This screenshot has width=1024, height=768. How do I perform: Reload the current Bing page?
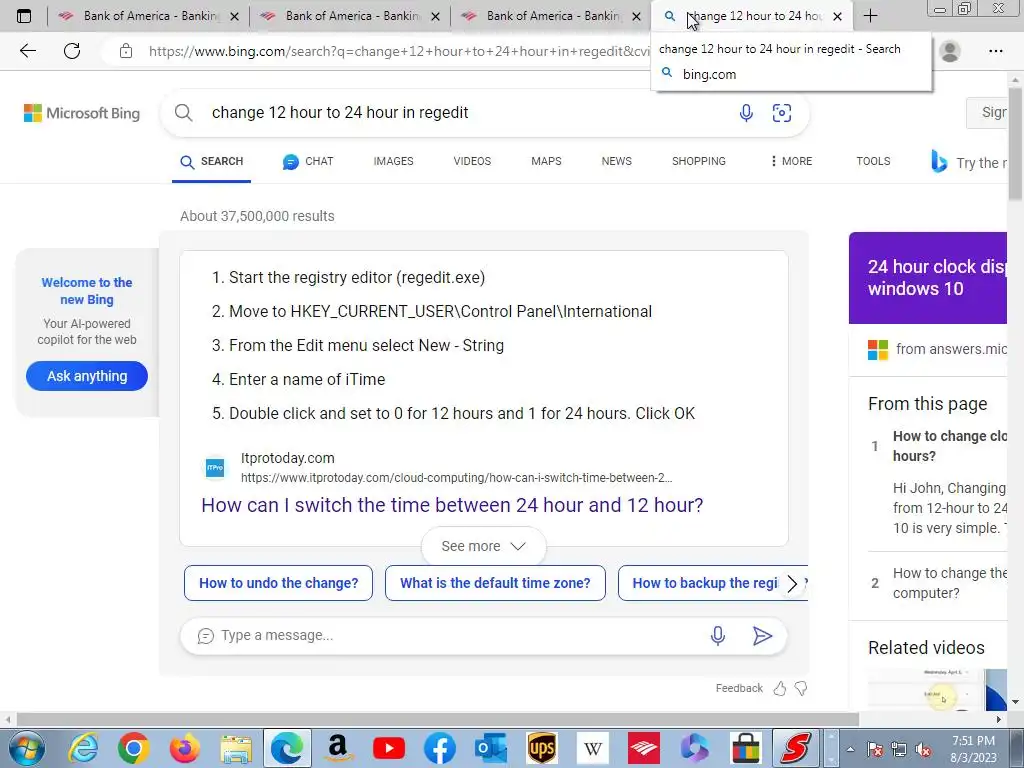click(x=72, y=51)
